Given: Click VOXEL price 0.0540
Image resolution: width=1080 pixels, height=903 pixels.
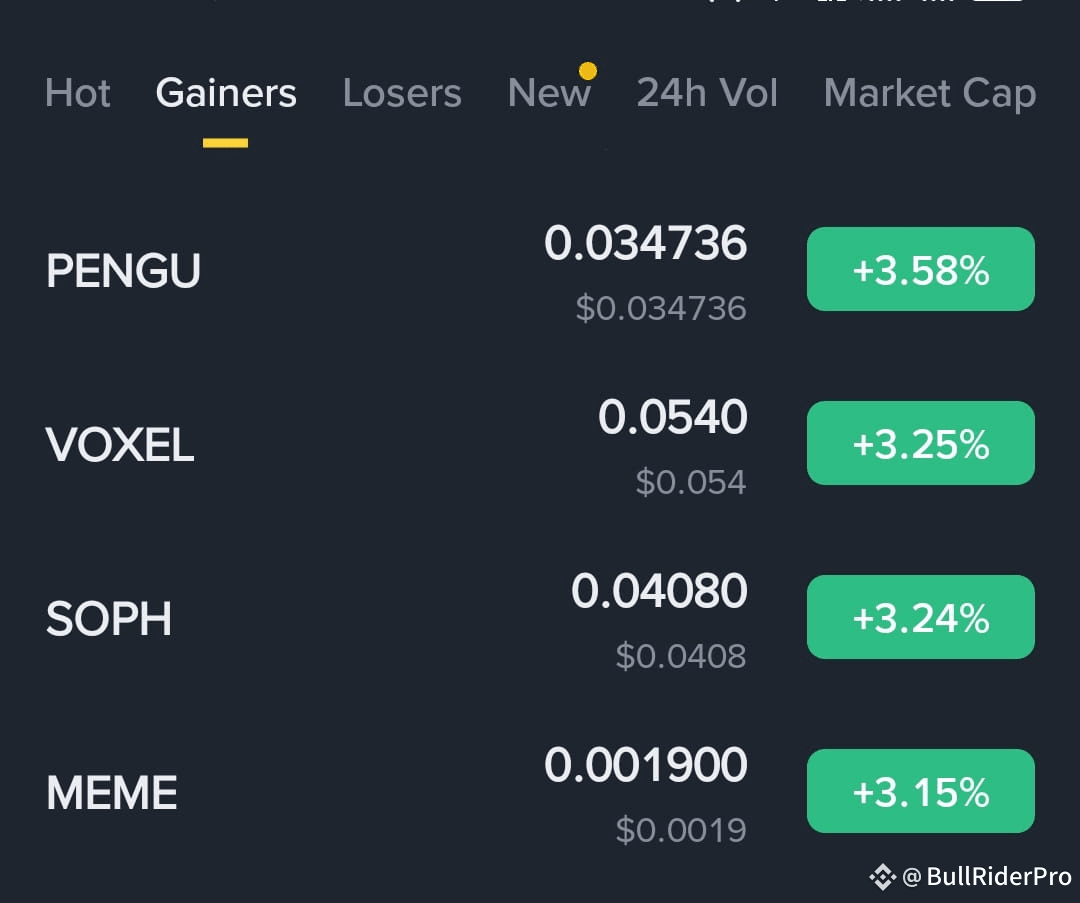Looking at the screenshot, I should [x=672, y=417].
